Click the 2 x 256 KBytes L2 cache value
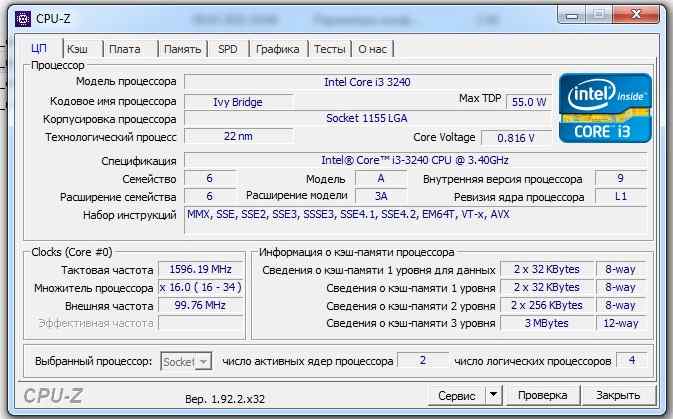 point(547,305)
